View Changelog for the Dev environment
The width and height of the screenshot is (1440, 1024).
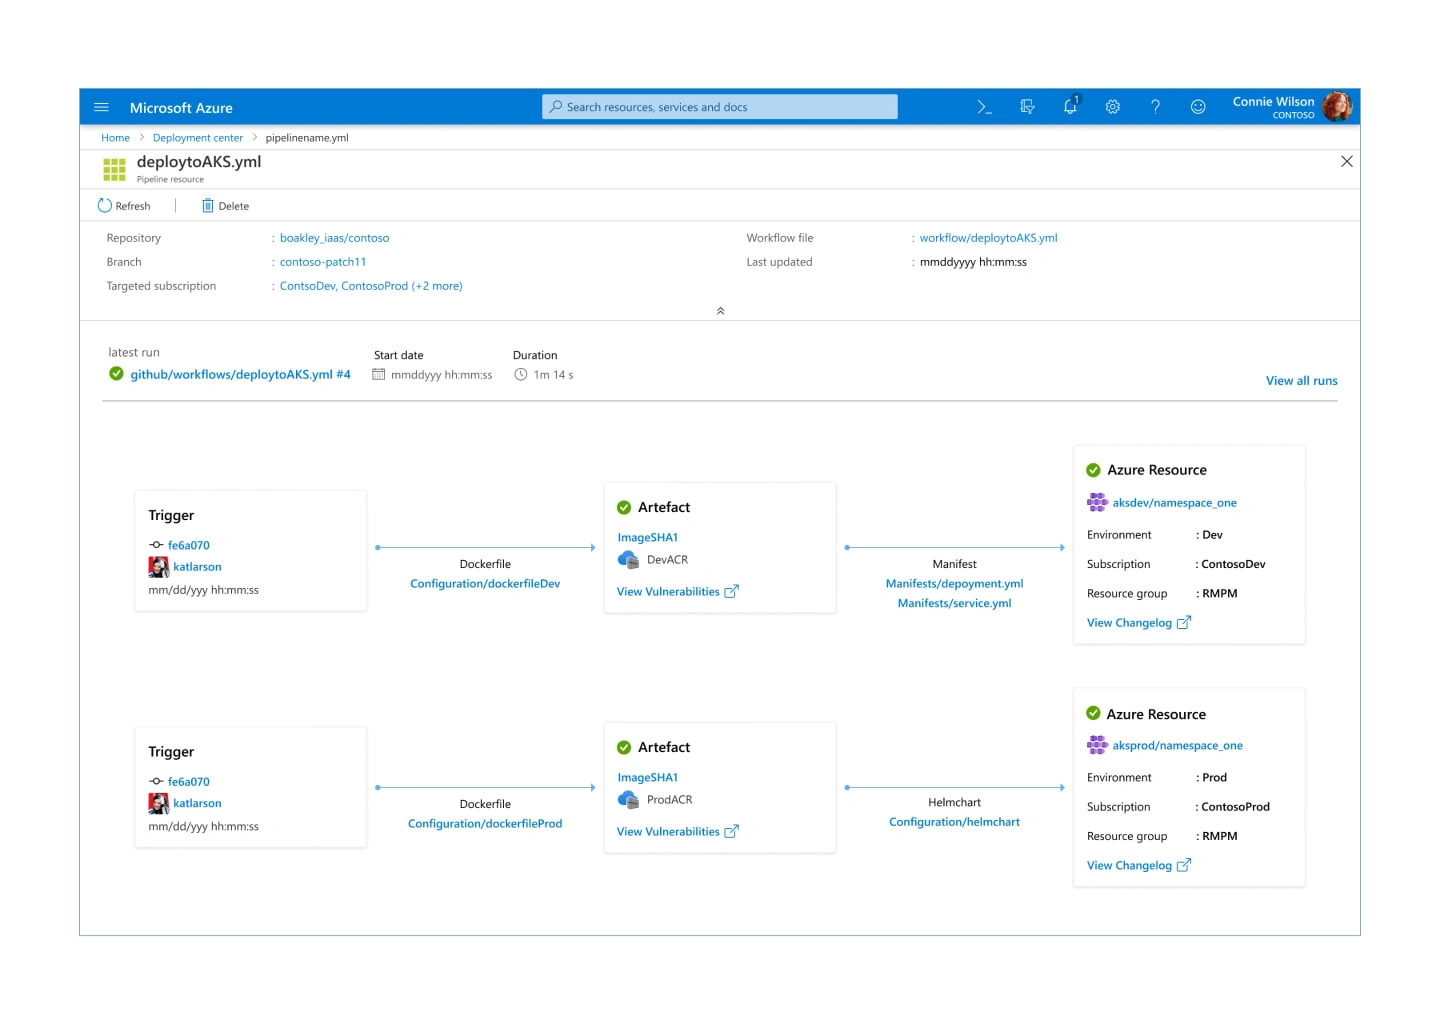(1139, 623)
